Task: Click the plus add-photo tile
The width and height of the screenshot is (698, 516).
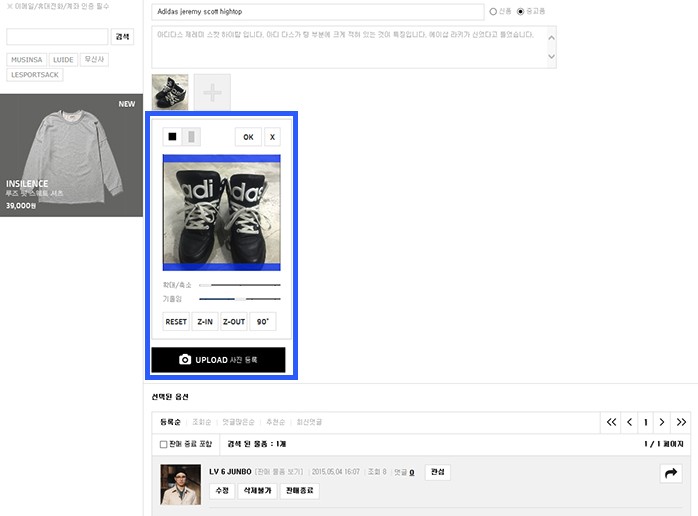Action: [x=212, y=93]
